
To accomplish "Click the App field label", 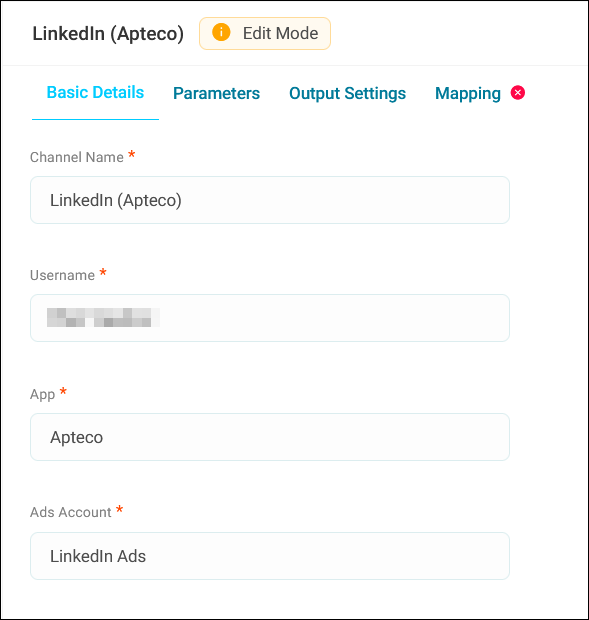I will (42, 395).
